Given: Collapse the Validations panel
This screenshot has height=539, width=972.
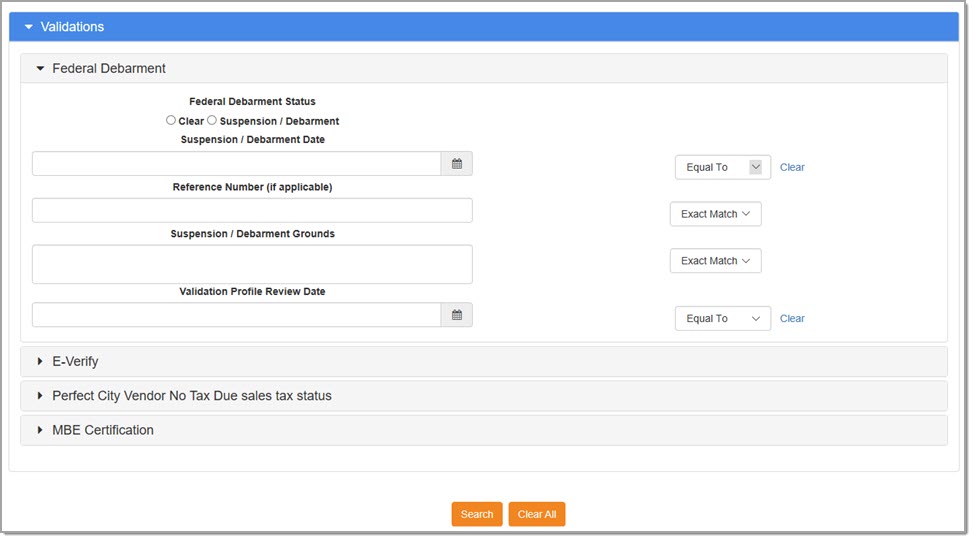Looking at the screenshot, I should 484,27.
